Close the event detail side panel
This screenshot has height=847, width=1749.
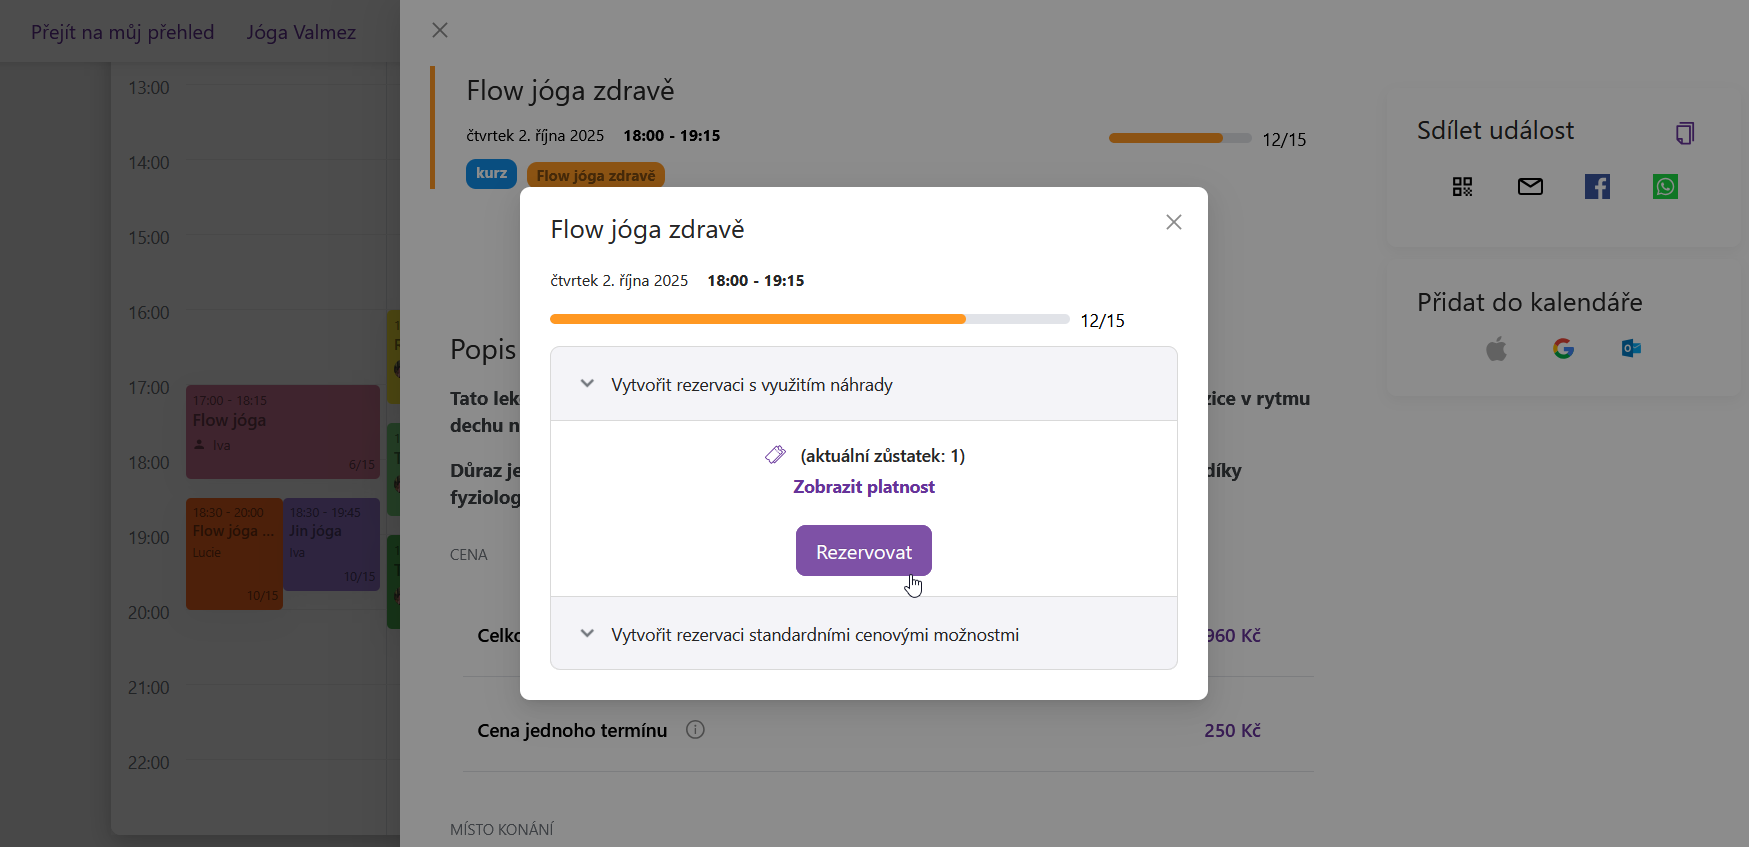tap(440, 30)
